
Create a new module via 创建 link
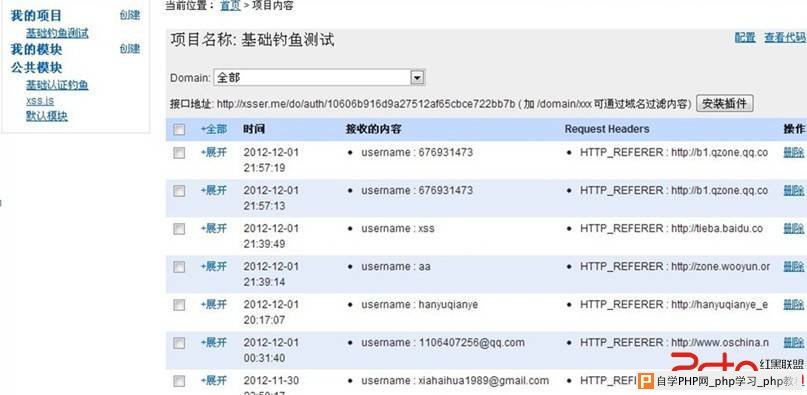(x=130, y=48)
